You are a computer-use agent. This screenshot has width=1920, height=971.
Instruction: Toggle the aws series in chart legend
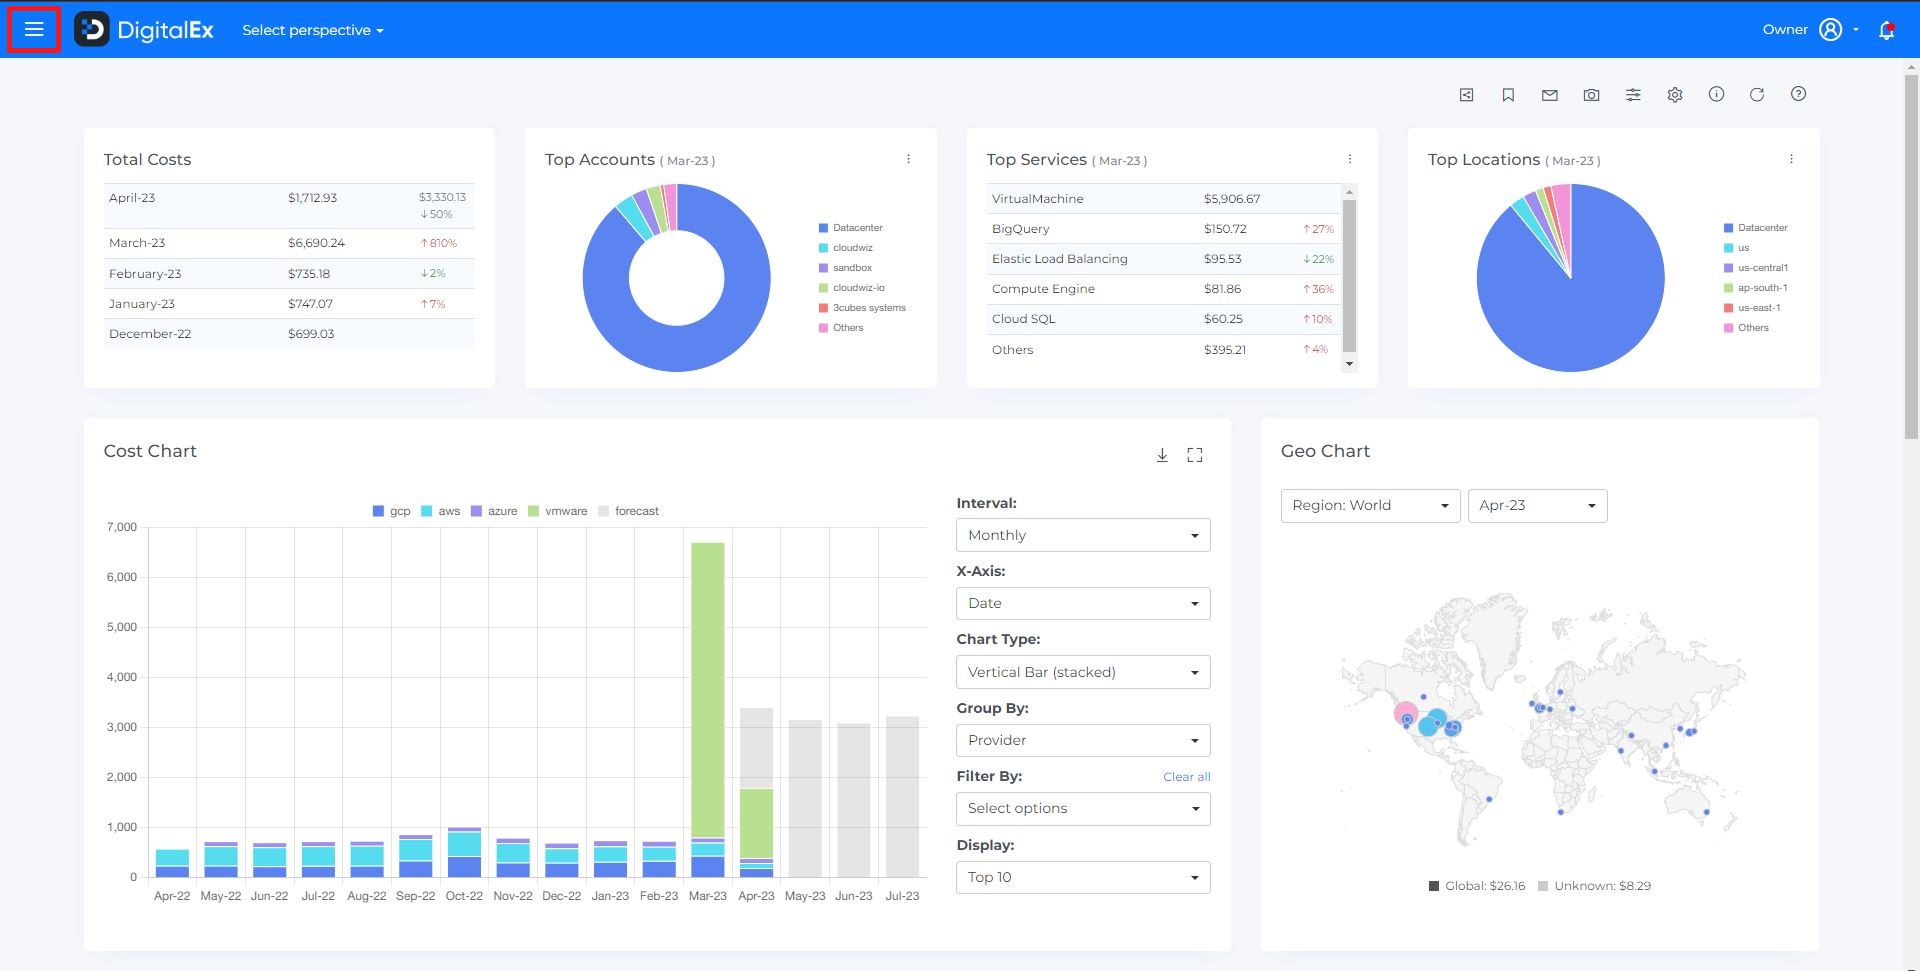440,511
